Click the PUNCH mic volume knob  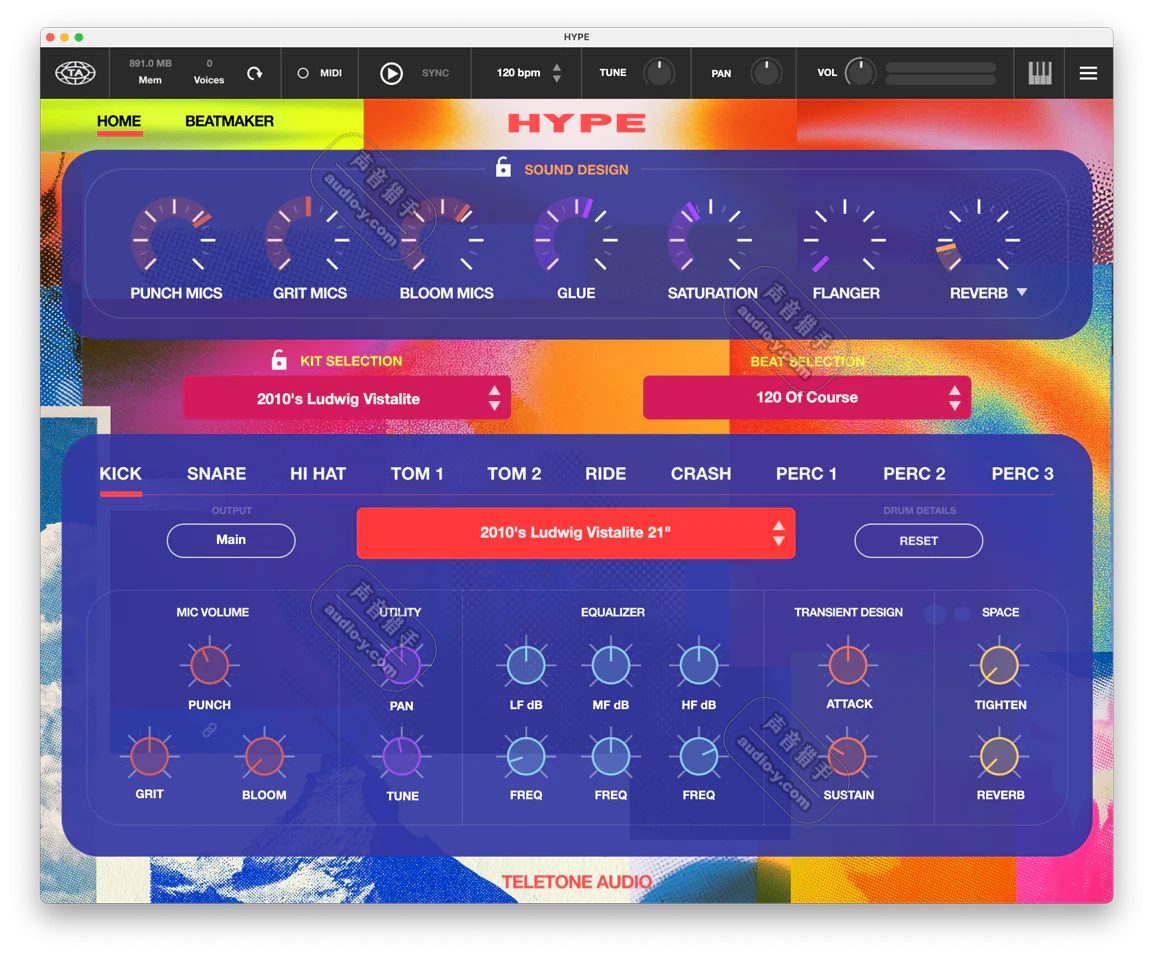(210, 665)
